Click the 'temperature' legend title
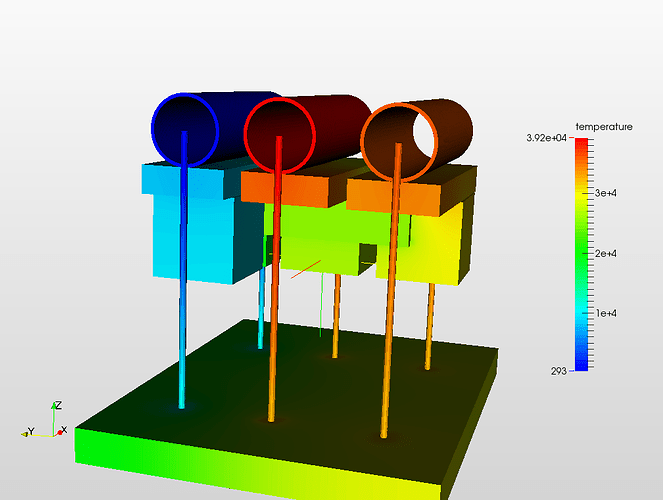 click(604, 127)
